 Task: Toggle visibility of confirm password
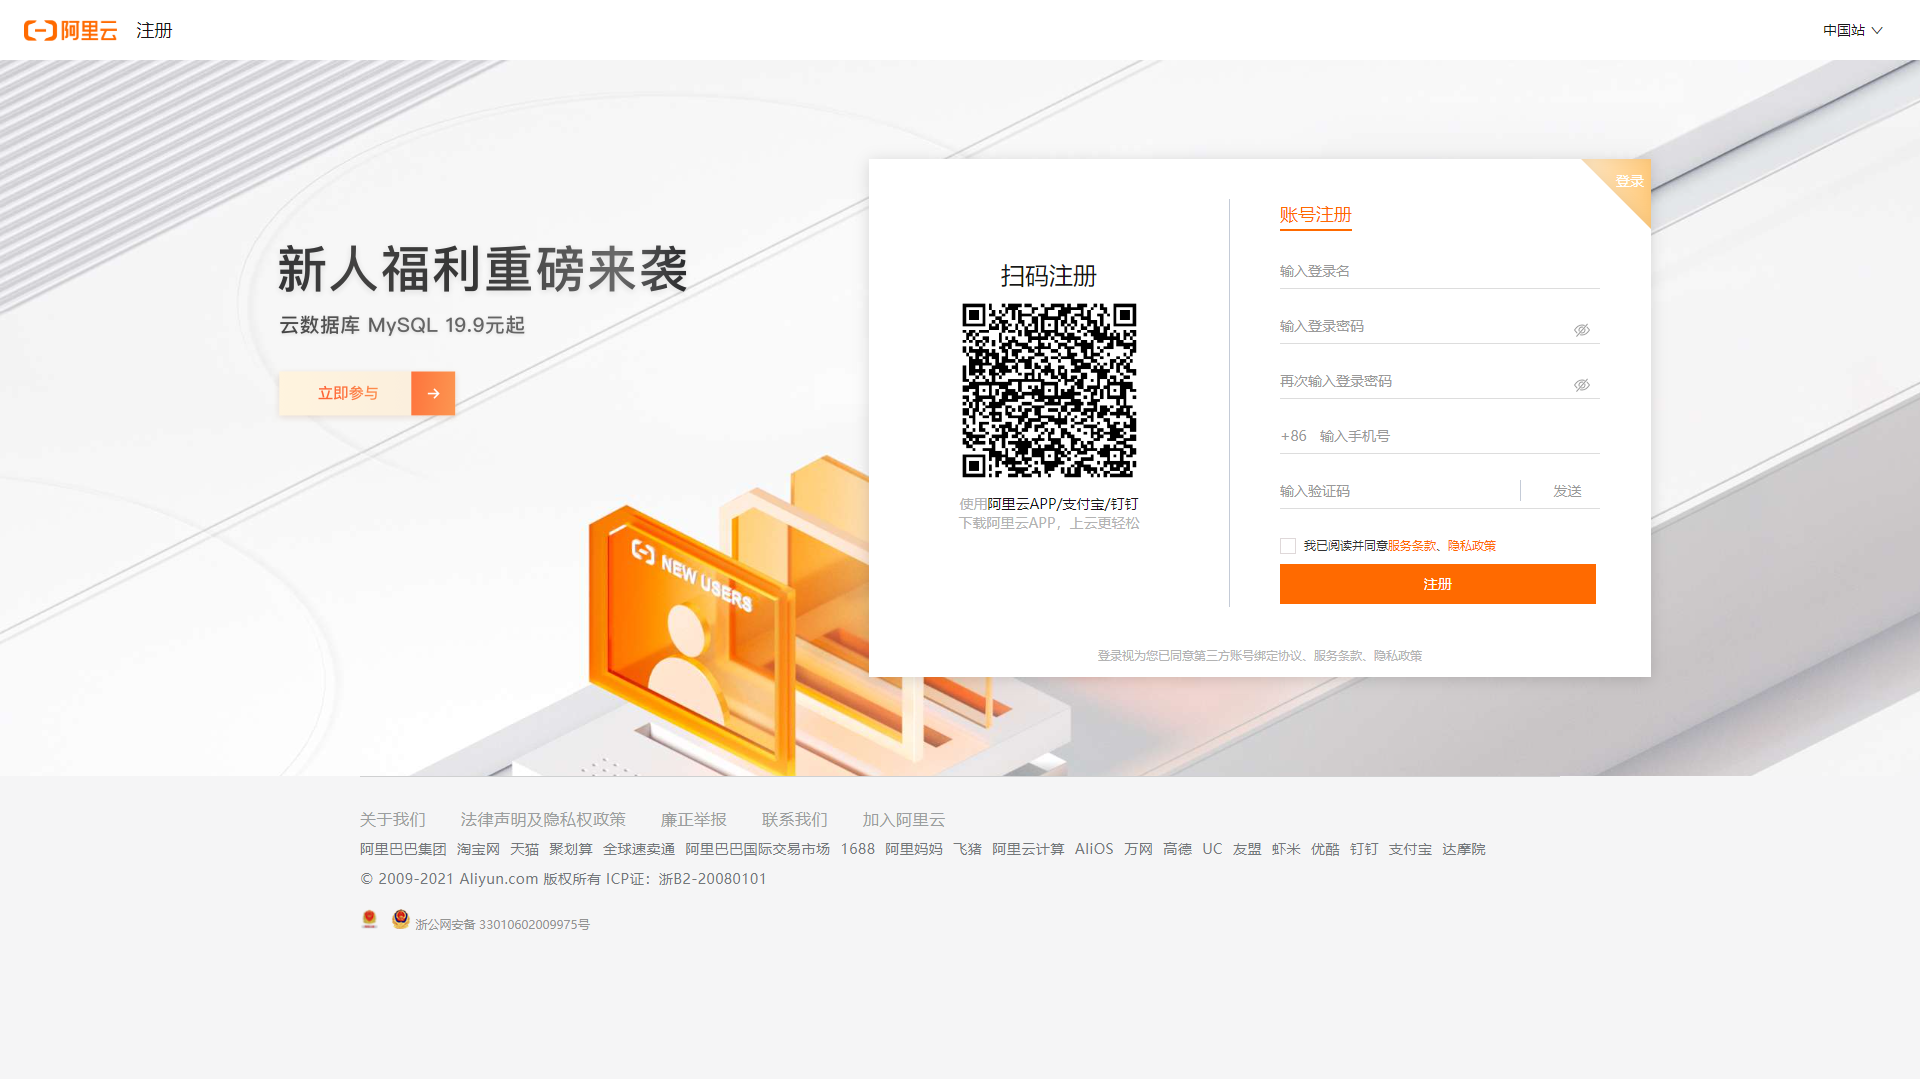pyautogui.click(x=1582, y=385)
